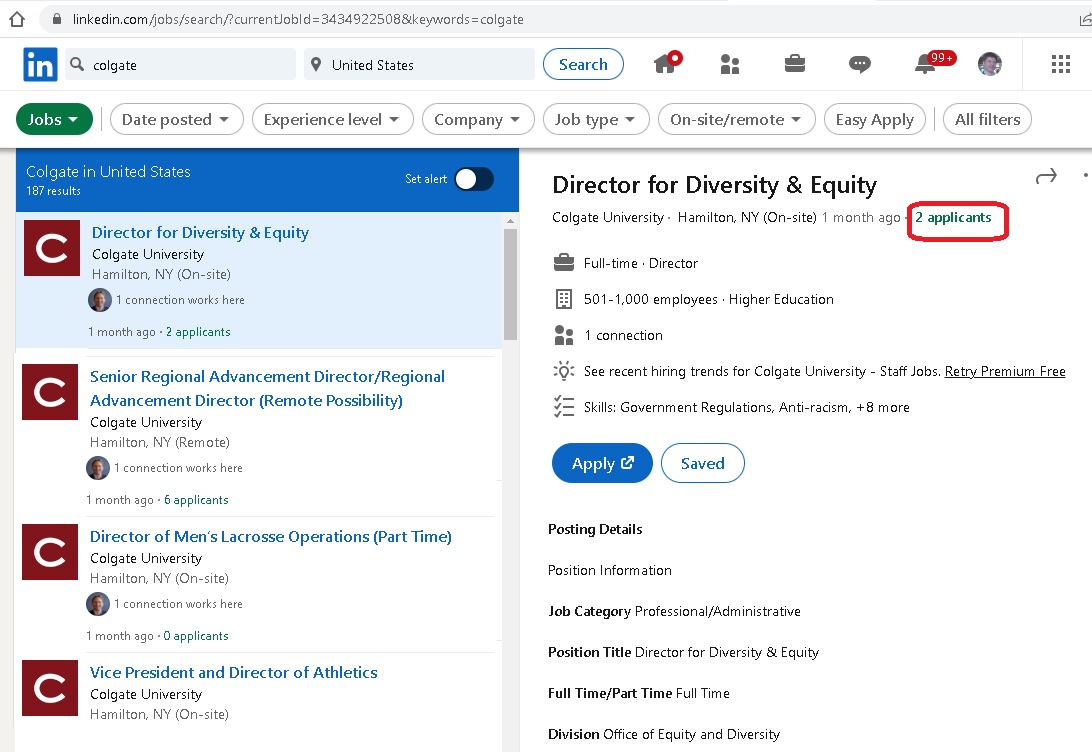The height and width of the screenshot is (752, 1092).
Task: Click the Colgate logo for Senior Regional Advancement Director
Action: pyautogui.click(x=50, y=392)
